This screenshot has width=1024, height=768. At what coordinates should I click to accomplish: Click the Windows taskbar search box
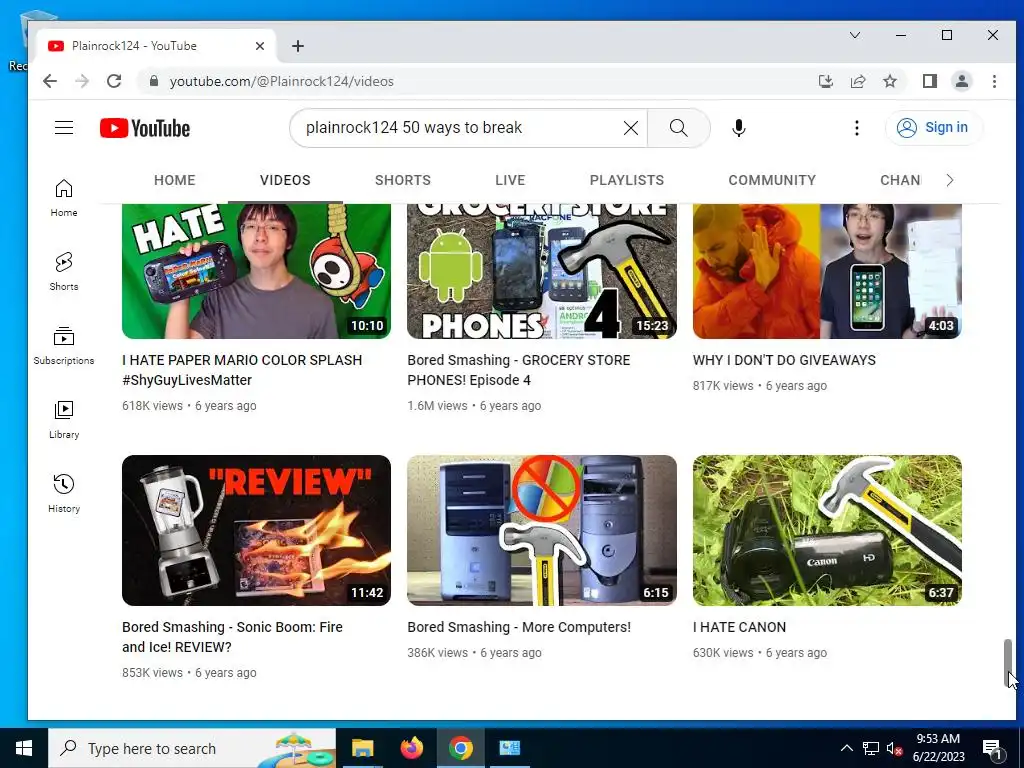tap(192, 748)
